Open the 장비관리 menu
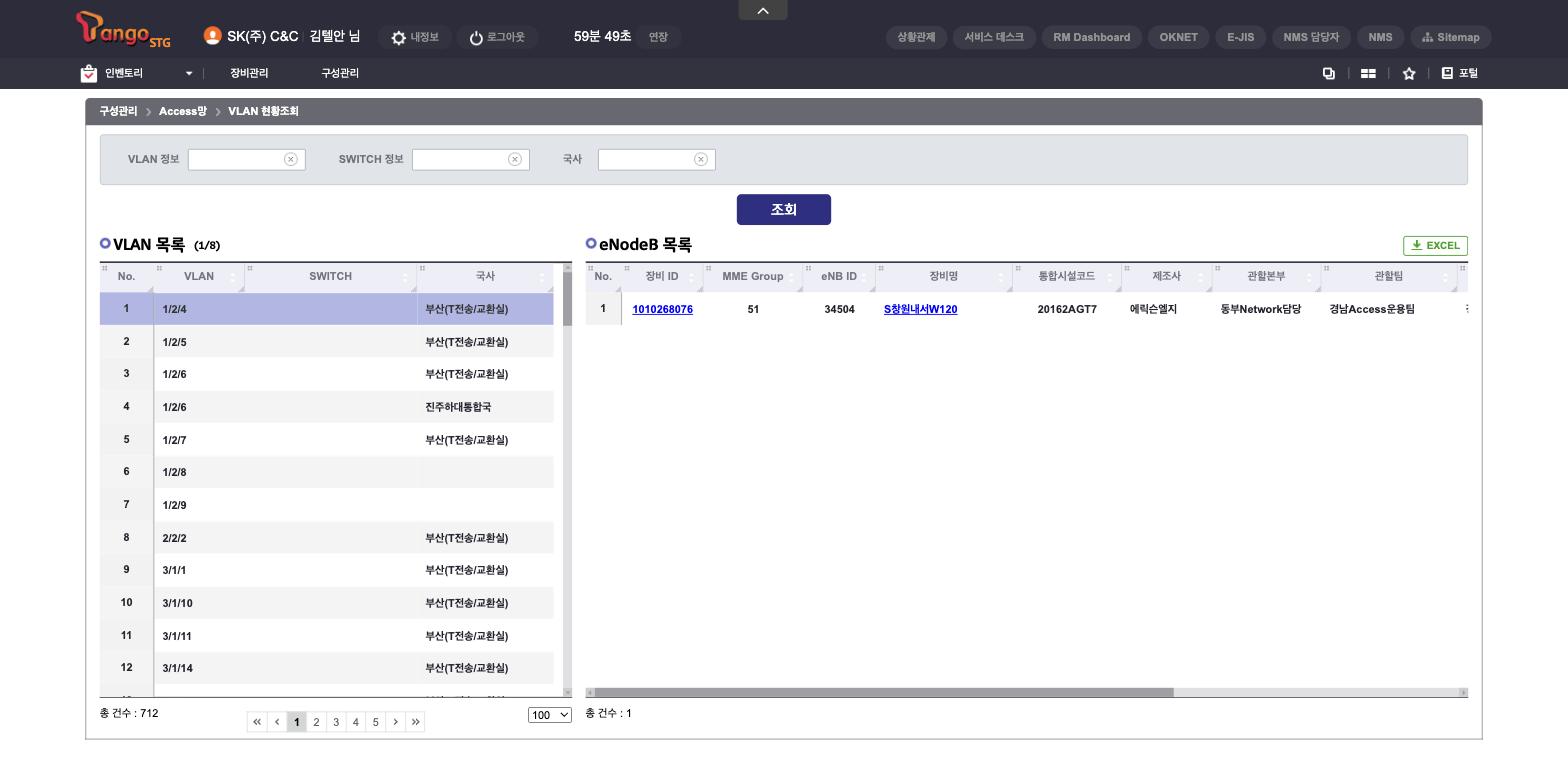The image size is (1568, 772). (249, 73)
